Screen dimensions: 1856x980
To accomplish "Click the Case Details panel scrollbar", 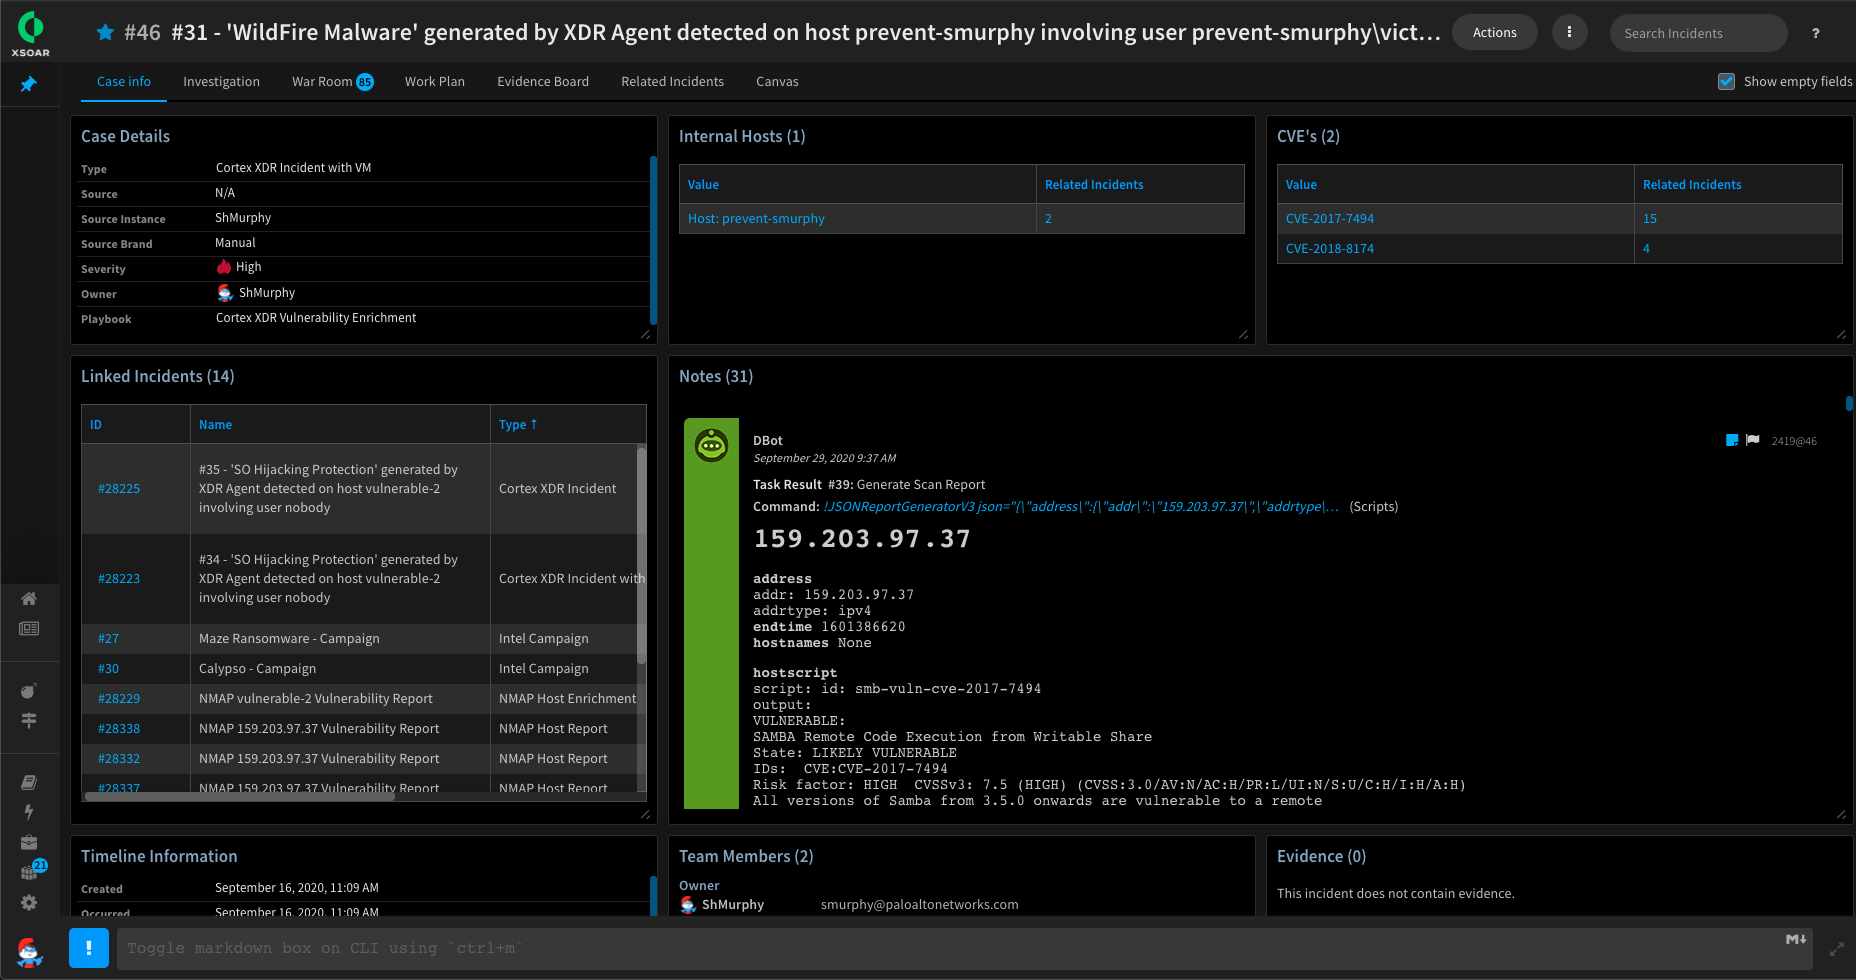I will [653, 240].
